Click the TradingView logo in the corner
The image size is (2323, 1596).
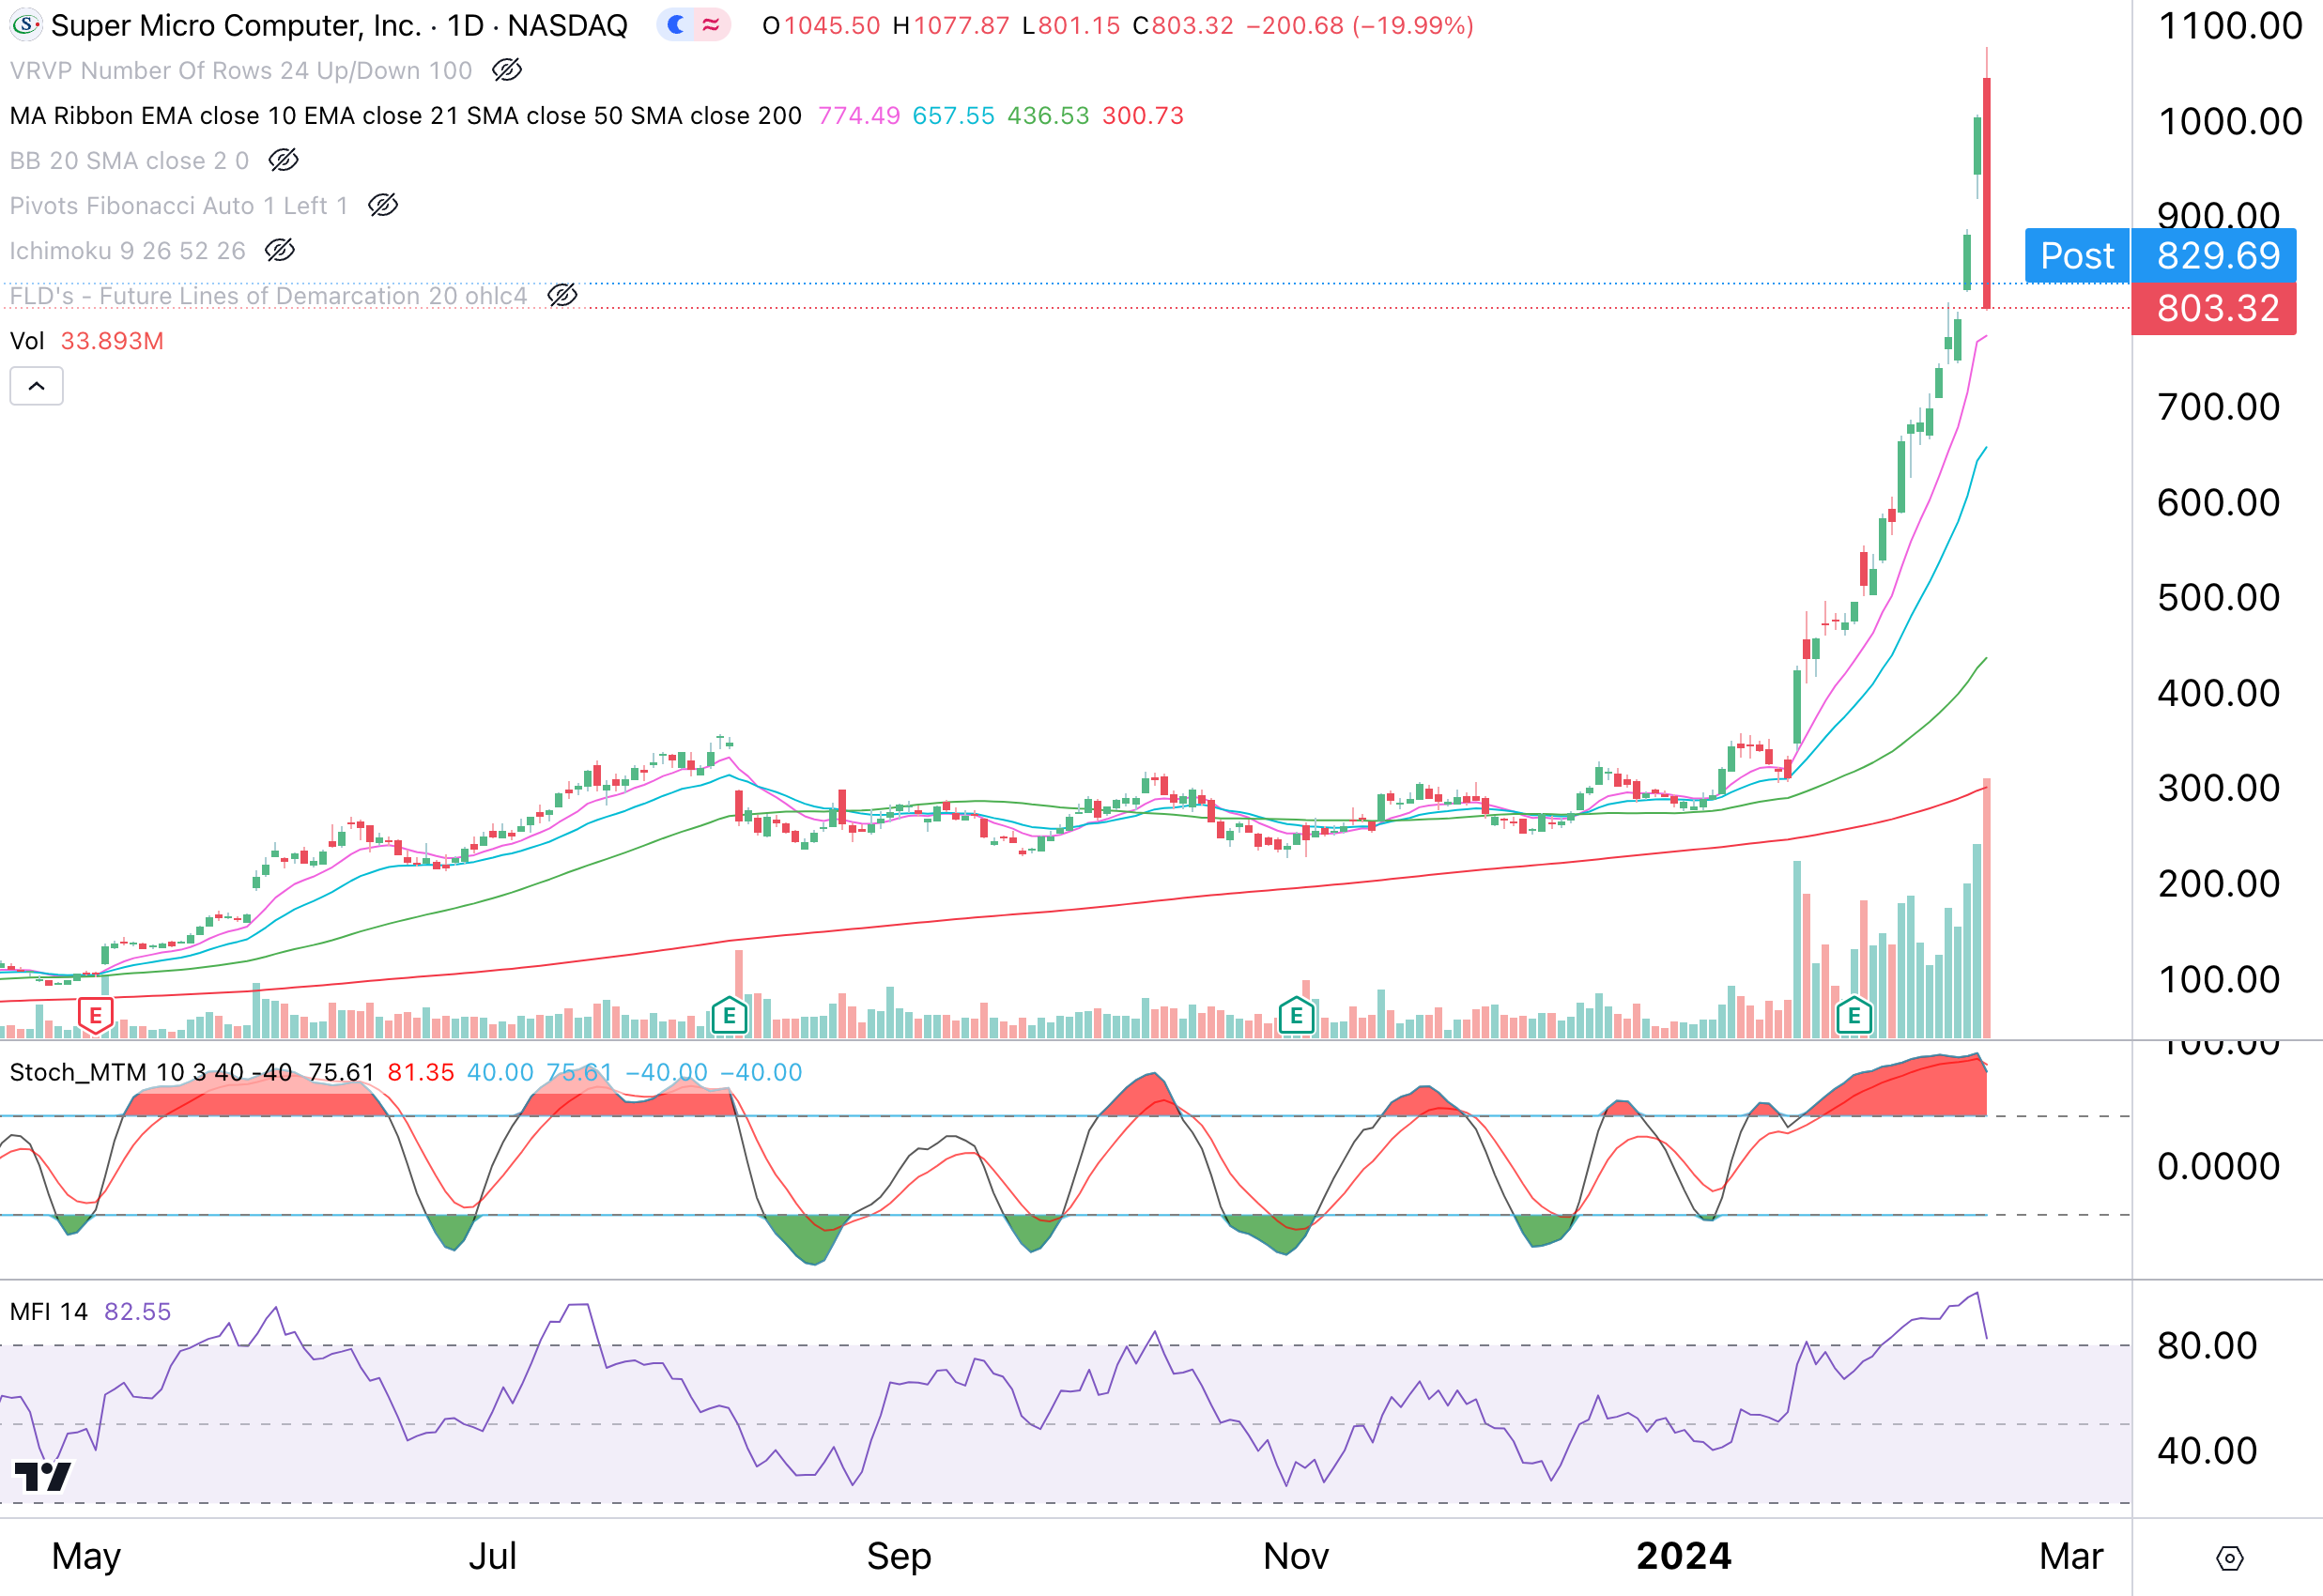pos(42,1476)
